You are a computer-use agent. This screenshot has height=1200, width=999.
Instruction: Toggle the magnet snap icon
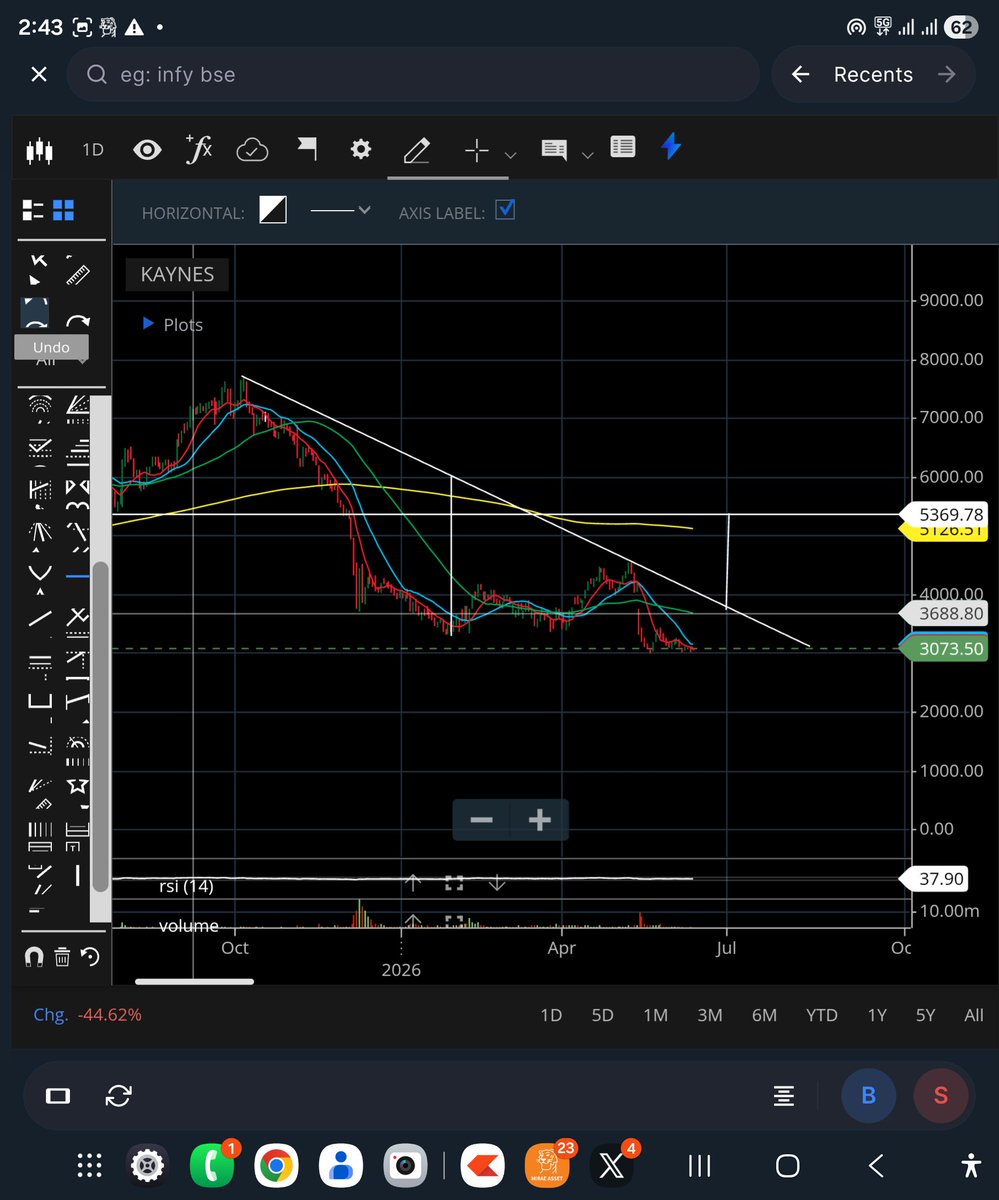coord(33,957)
